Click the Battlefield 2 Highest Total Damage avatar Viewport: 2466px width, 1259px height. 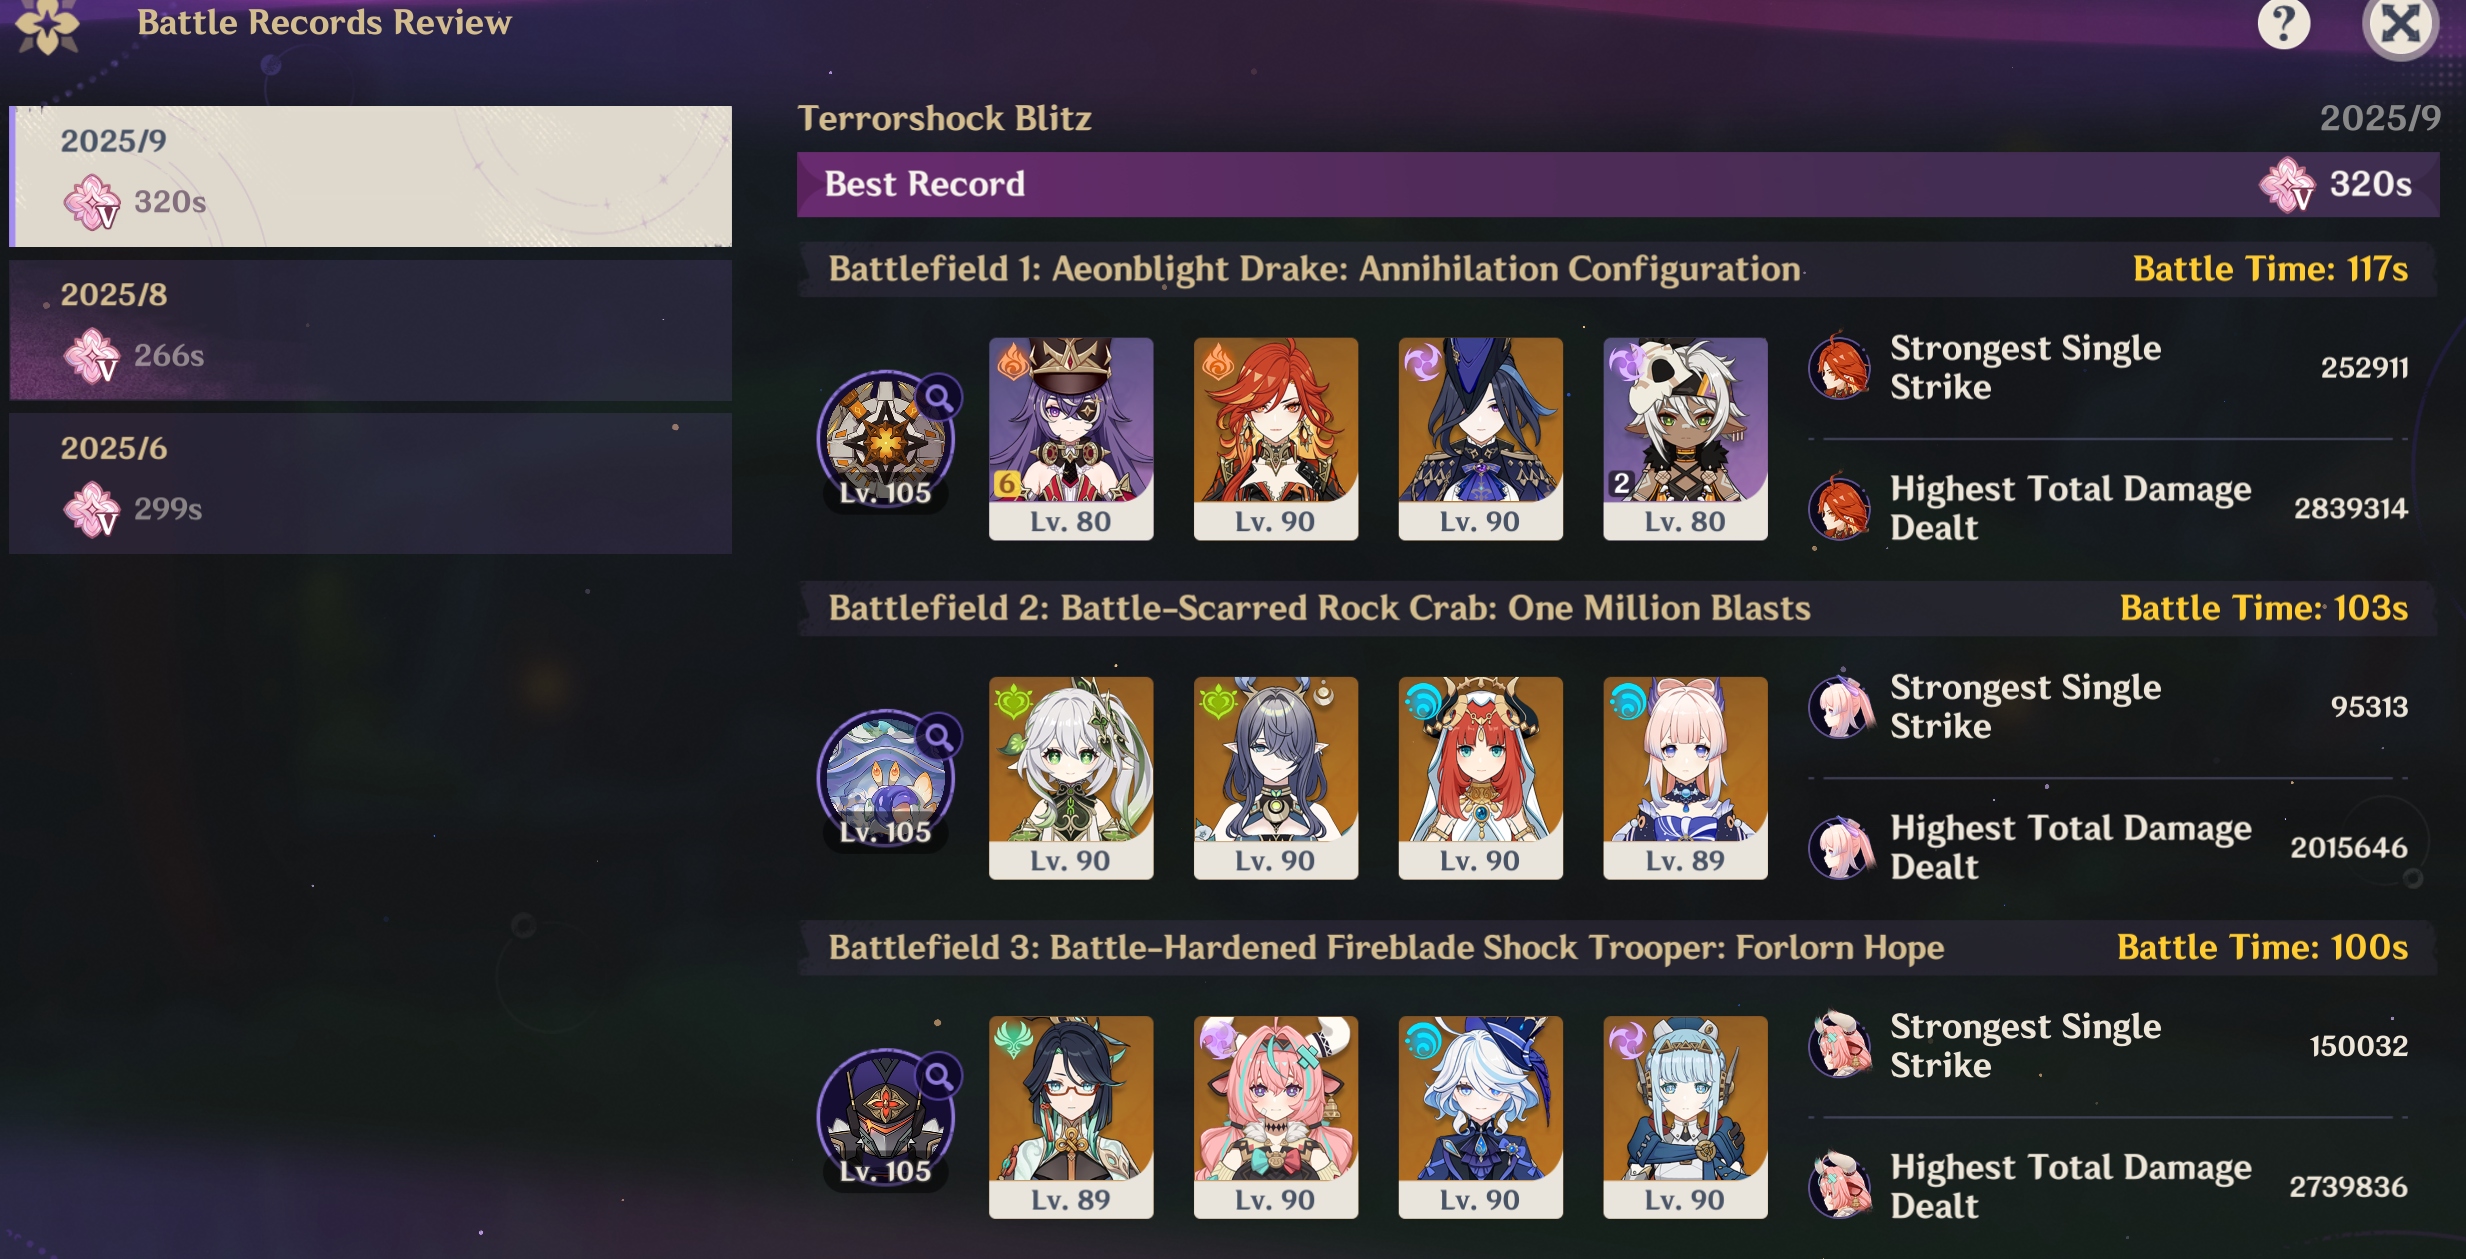[x=1840, y=847]
